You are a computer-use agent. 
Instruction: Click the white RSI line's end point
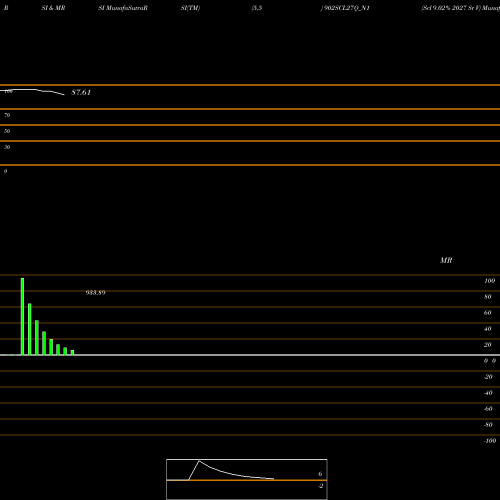pos(64,95)
